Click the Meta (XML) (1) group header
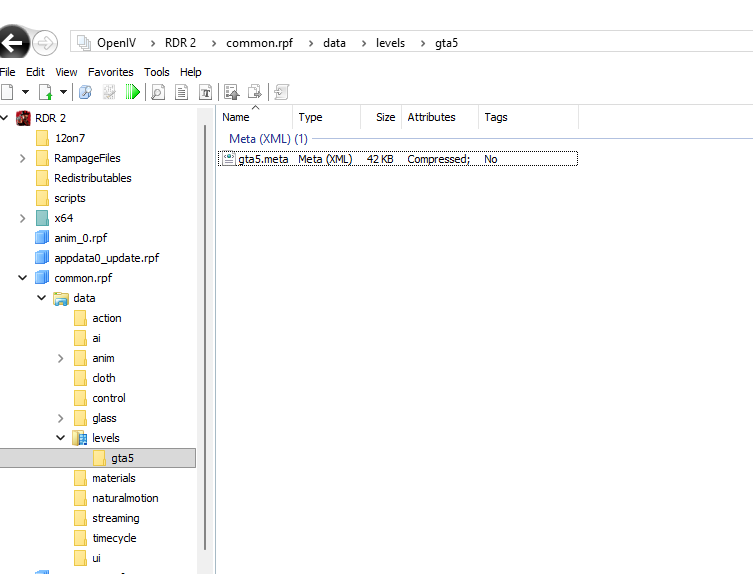This screenshot has width=753, height=574. (268, 139)
